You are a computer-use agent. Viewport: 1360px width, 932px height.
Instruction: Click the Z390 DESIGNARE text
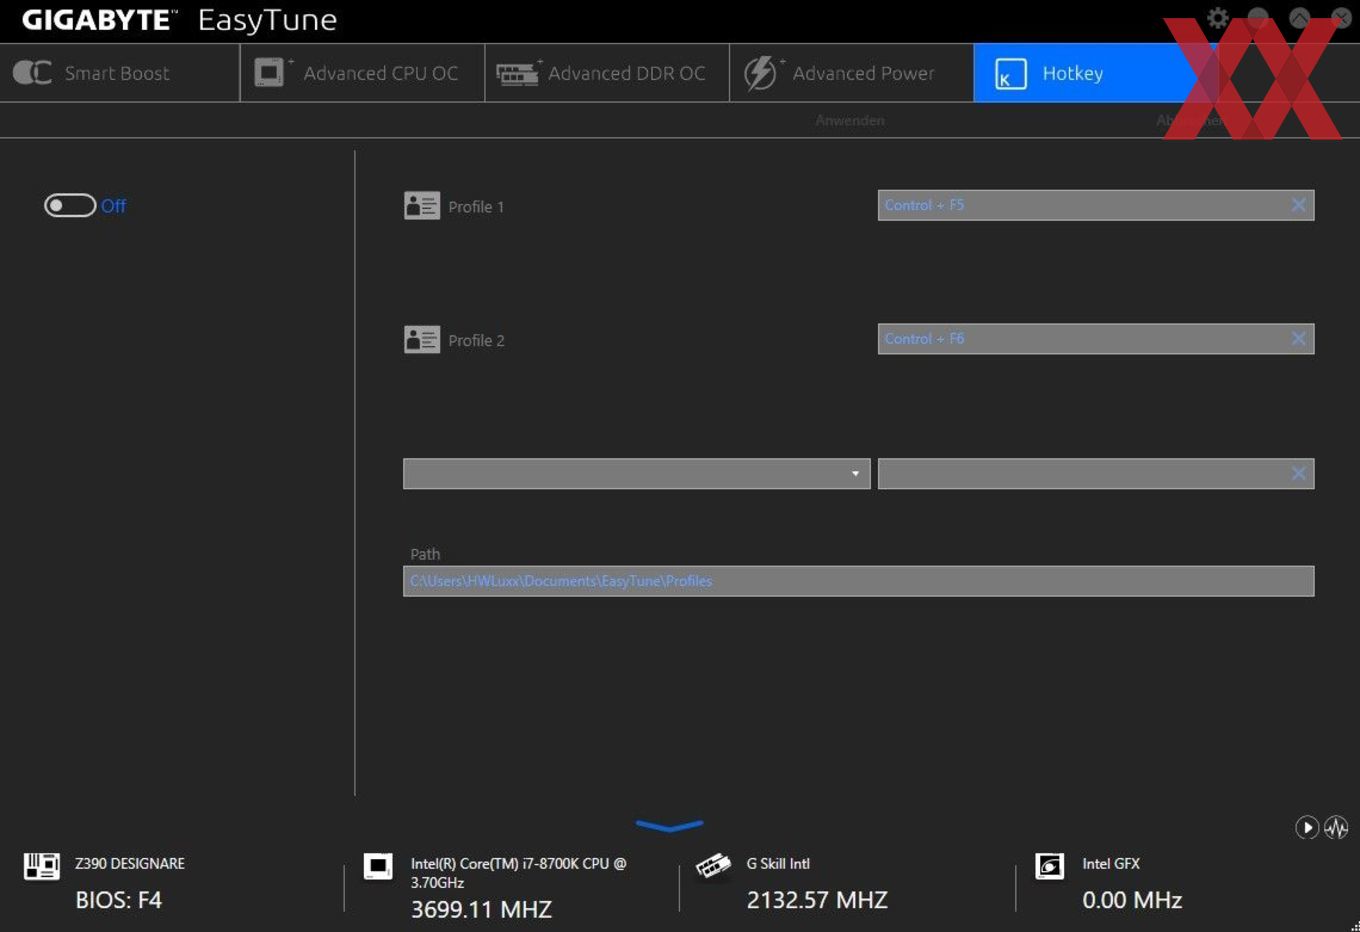[130, 863]
